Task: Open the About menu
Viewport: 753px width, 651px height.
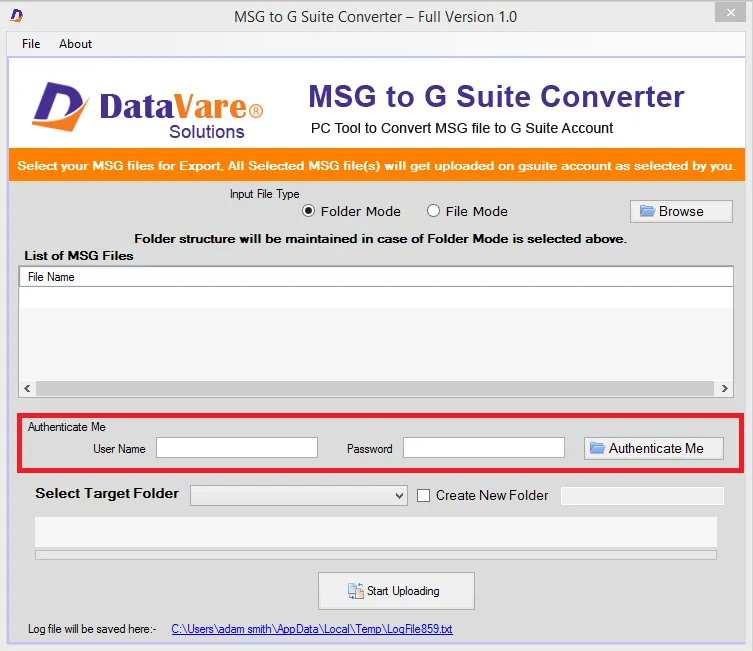Action: coord(75,44)
